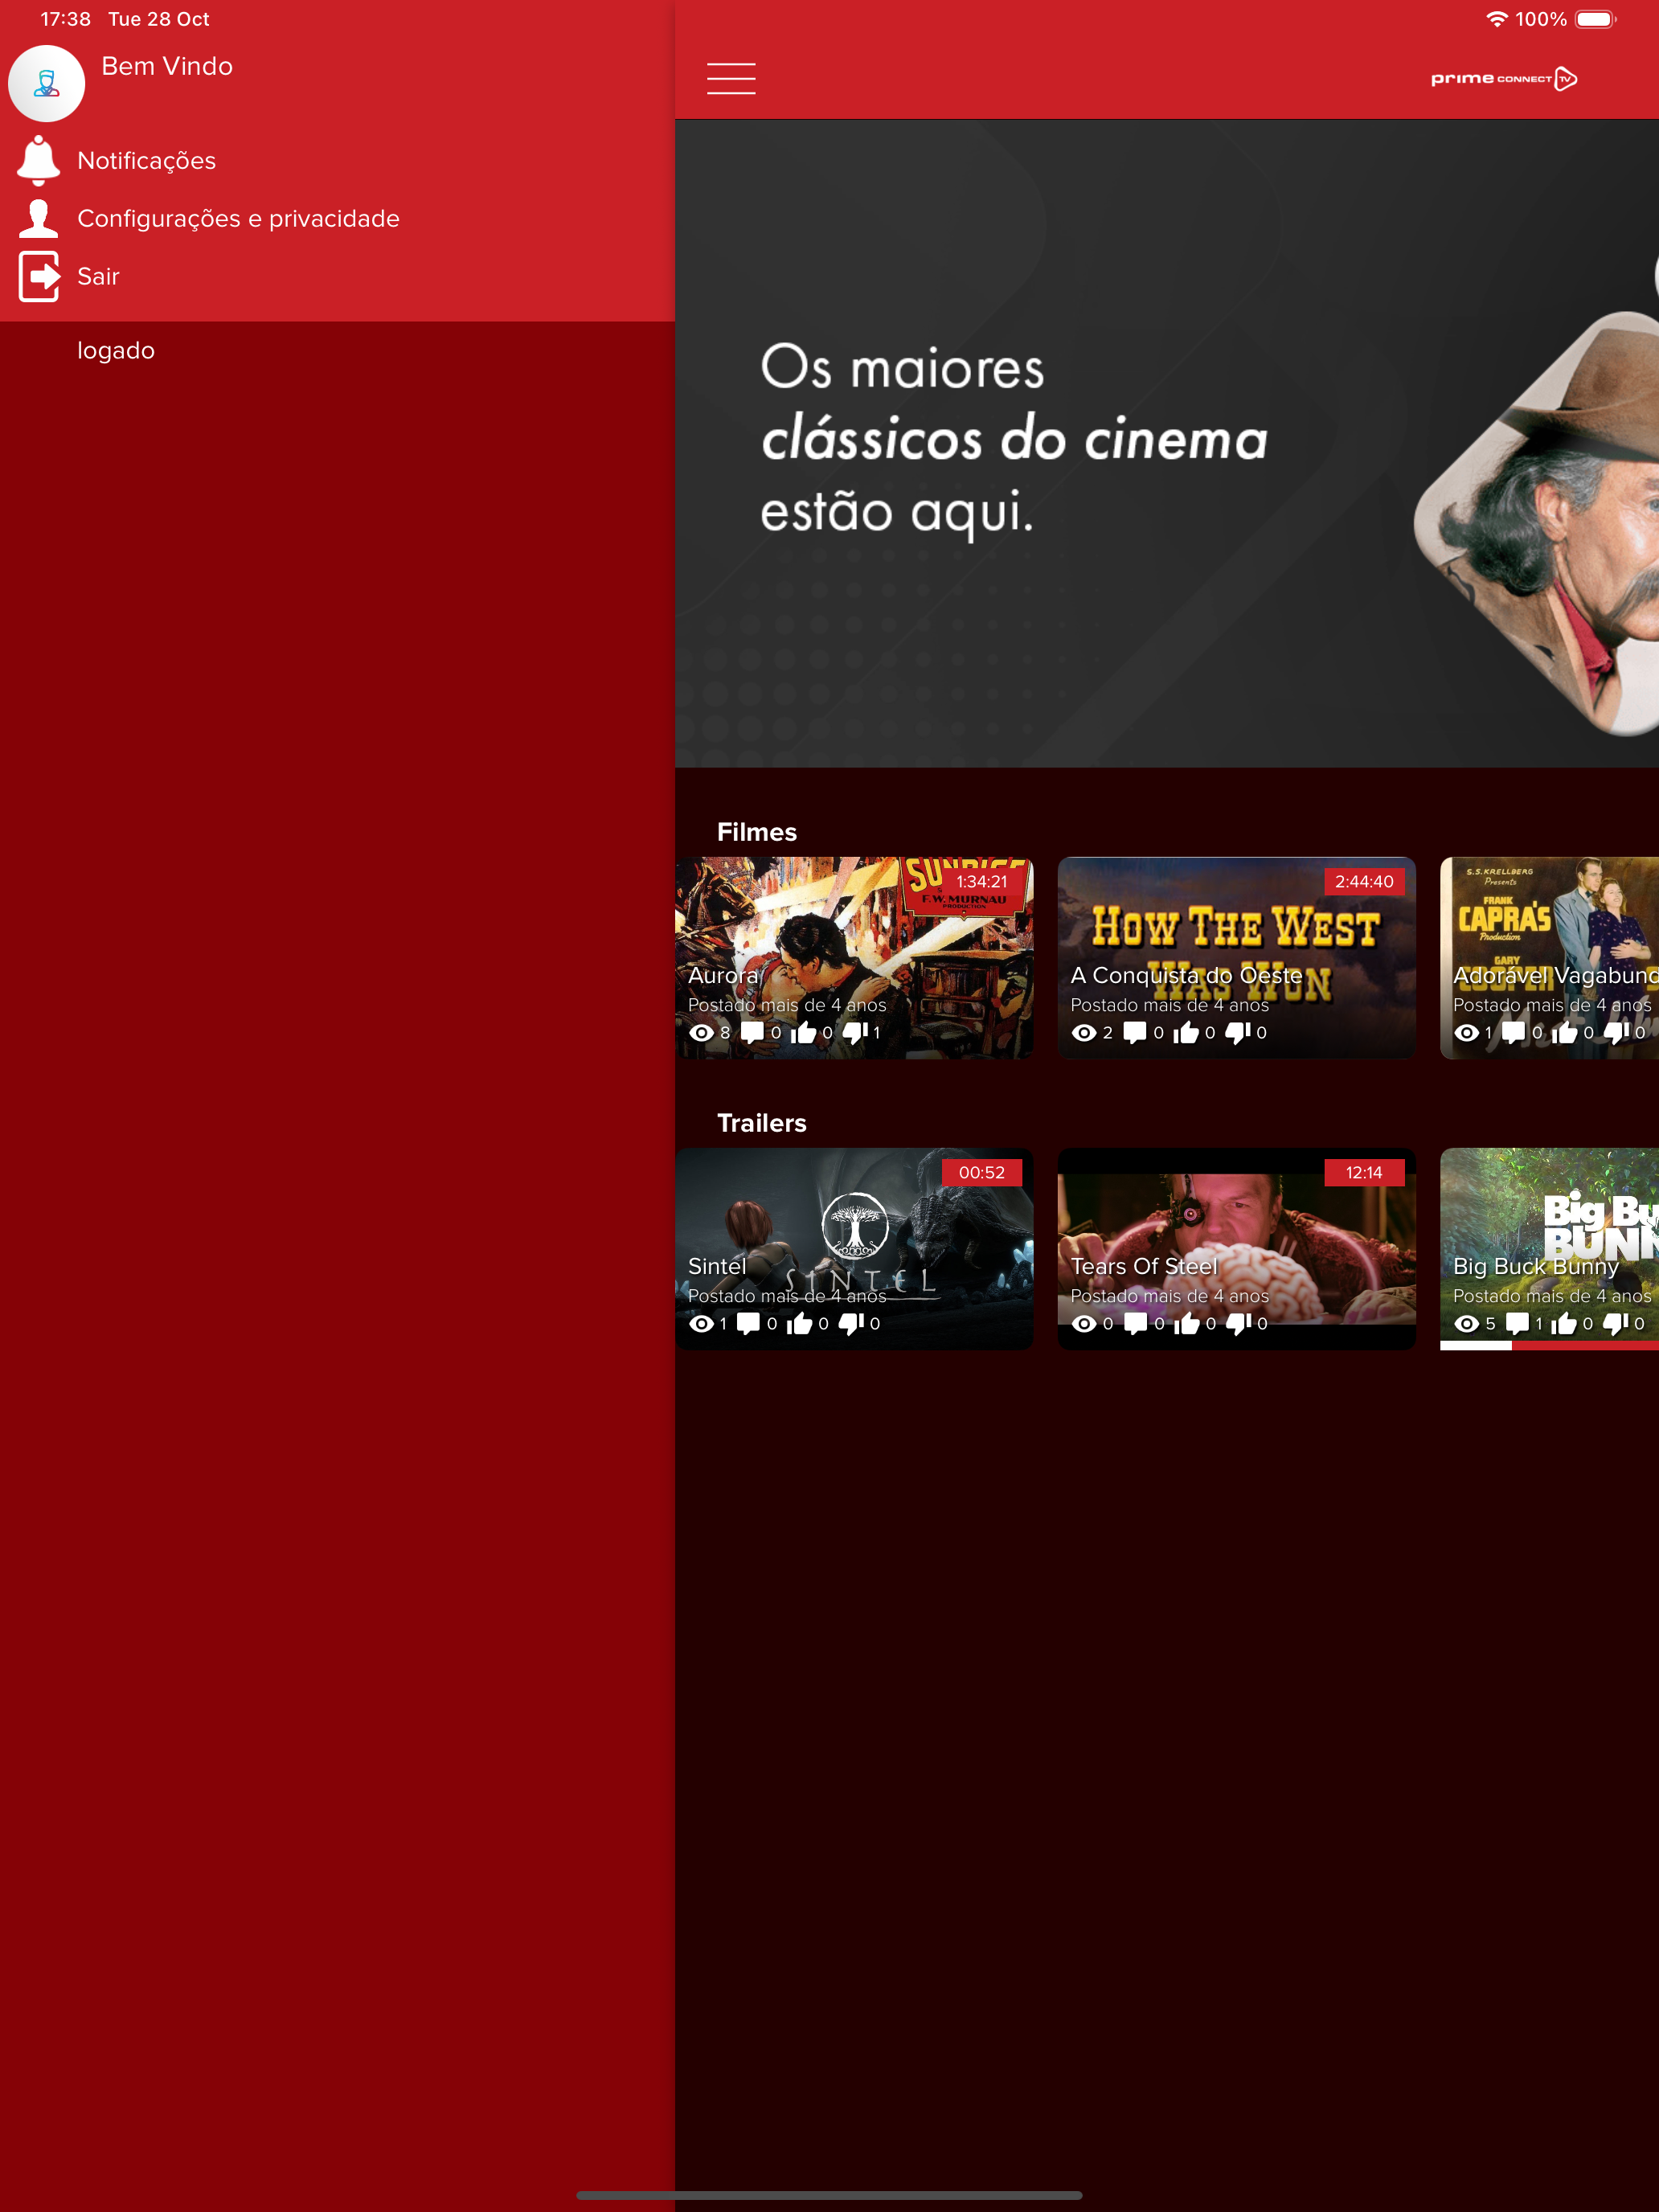Open Notificações menu item
The image size is (1659, 2212).
[x=146, y=161]
